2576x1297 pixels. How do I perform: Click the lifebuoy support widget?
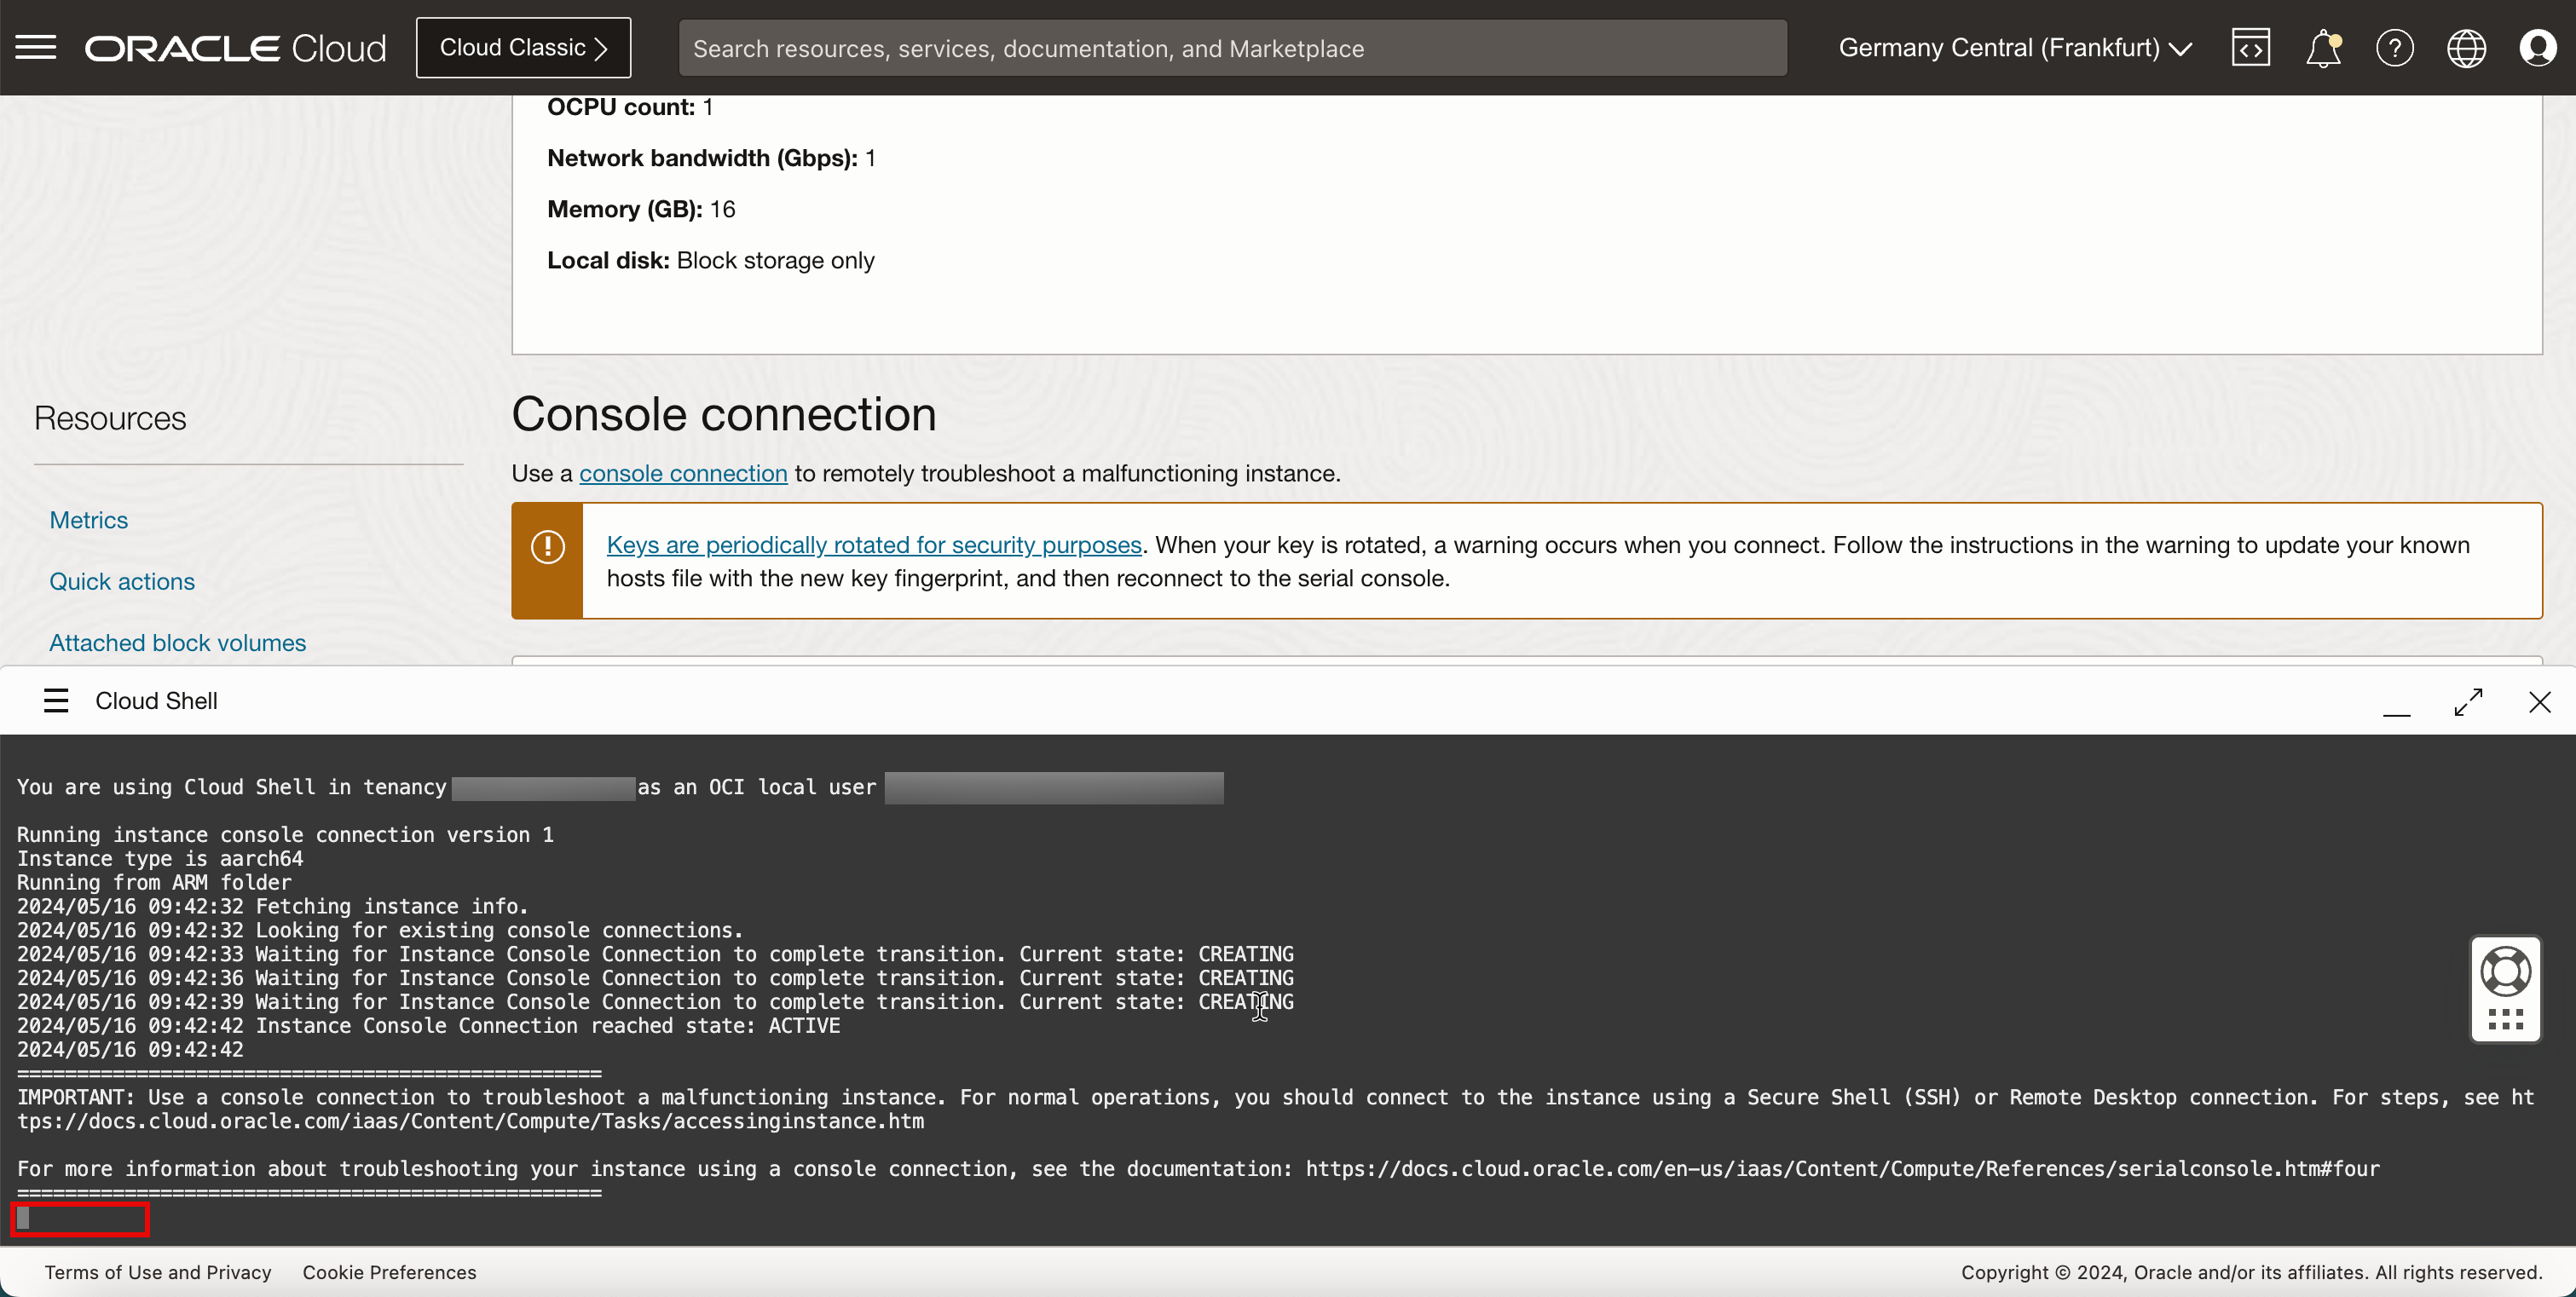click(2505, 971)
